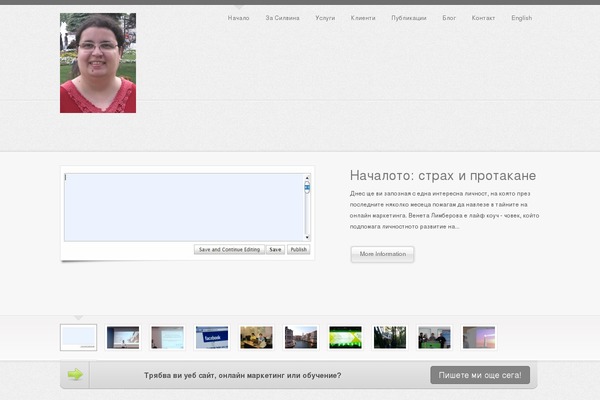Click inside the blue text editing area
Image resolution: width=600 pixels, height=400 pixels.
click(x=184, y=207)
